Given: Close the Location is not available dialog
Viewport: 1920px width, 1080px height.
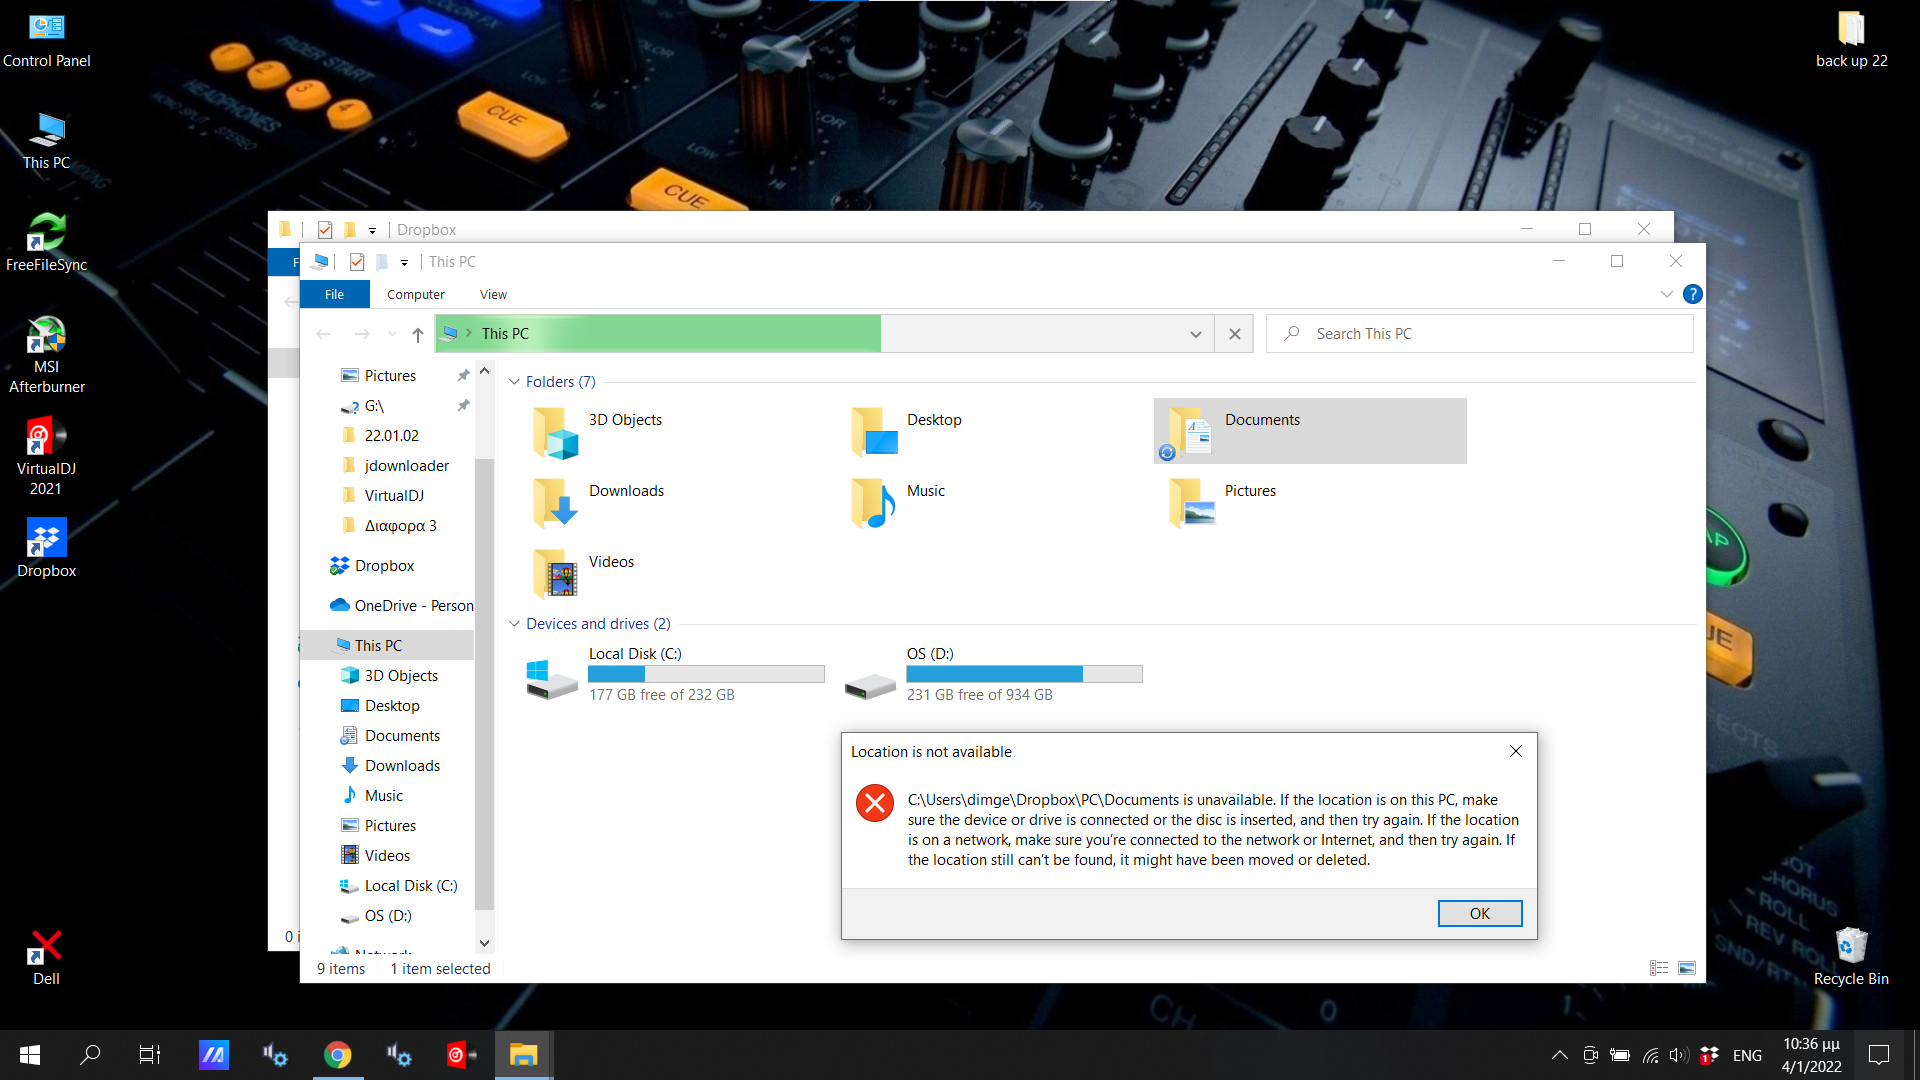Looking at the screenshot, I should [x=1516, y=751].
